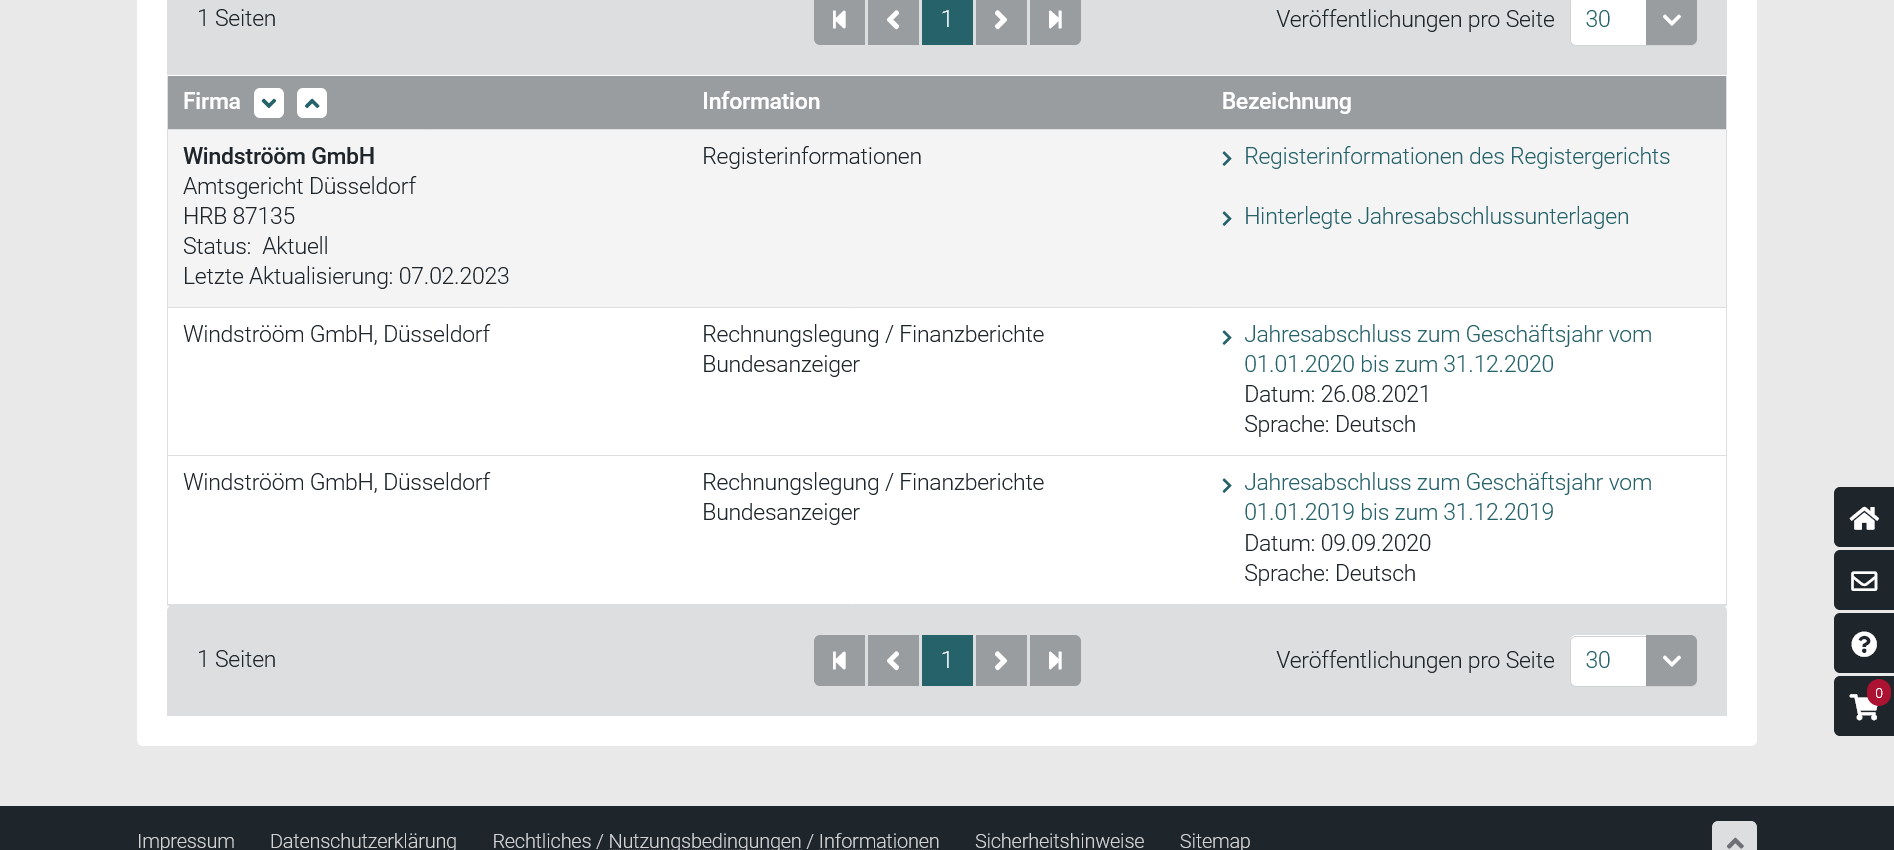Click the envelope contact icon
Image resolution: width=1894 pixels, height=850 pixels.
point(1863,581)
